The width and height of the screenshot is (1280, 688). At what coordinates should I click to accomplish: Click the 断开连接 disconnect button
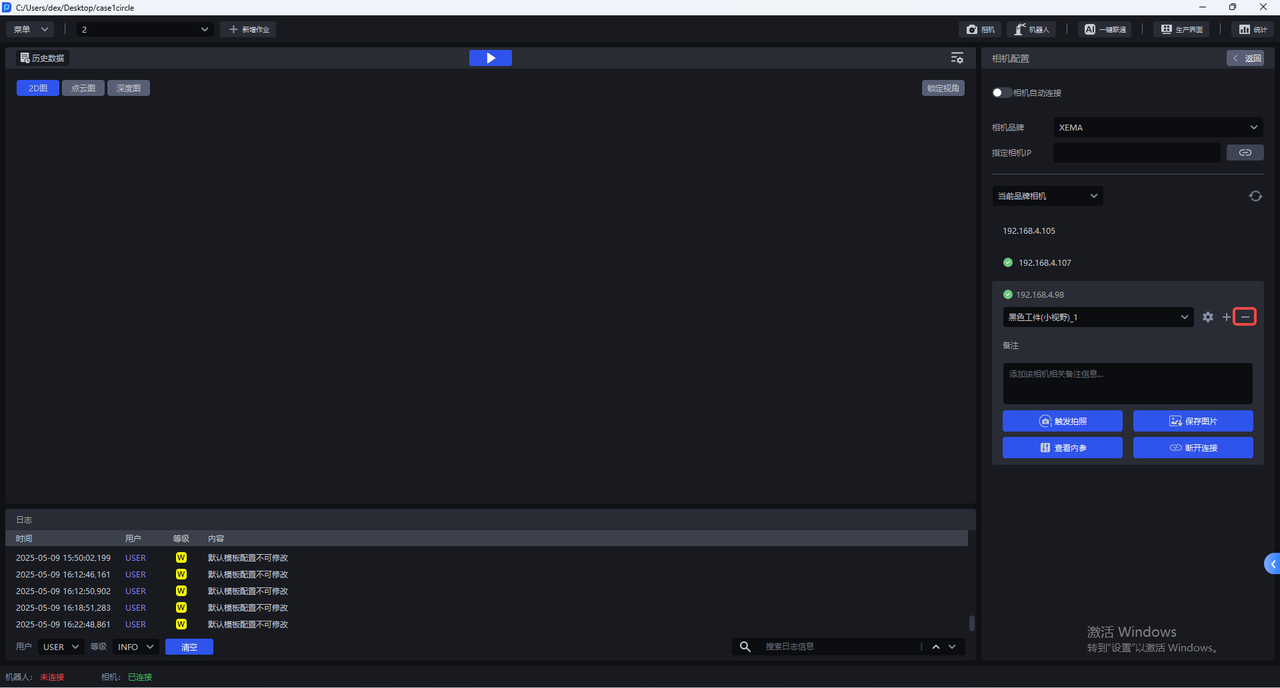click(1192, 448)
